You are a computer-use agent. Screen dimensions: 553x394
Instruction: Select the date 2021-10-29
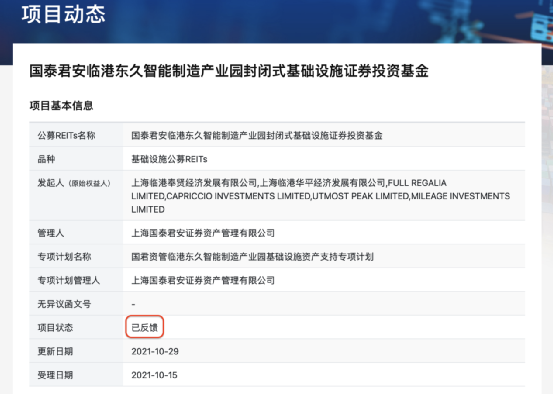(x=155, y=351)
